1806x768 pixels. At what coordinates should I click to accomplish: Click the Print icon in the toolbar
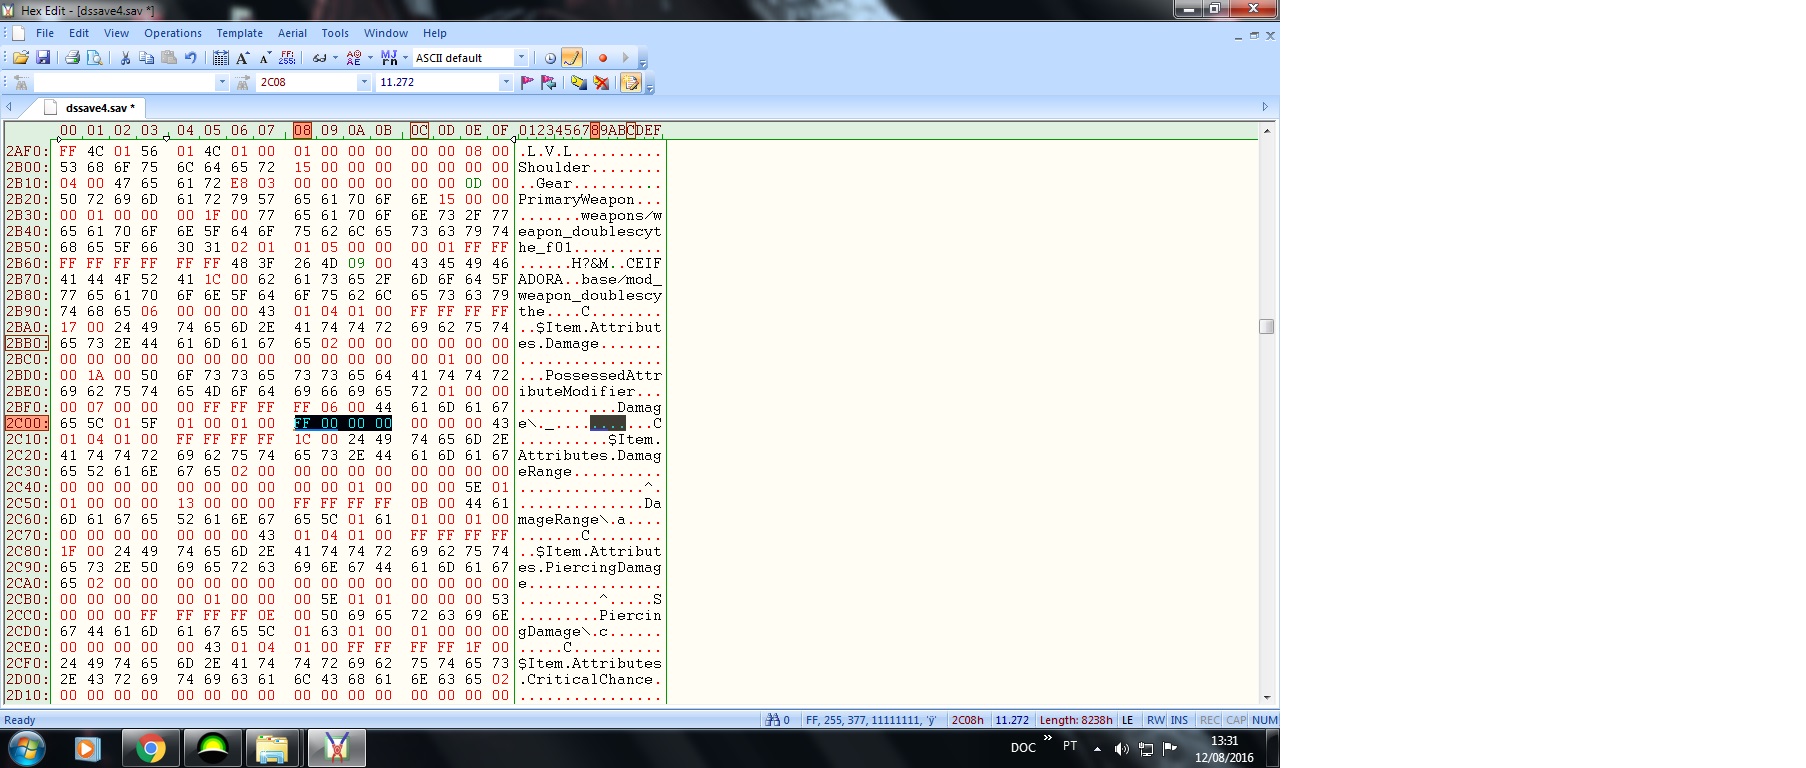pyautogui.click(x=72, y=58)
